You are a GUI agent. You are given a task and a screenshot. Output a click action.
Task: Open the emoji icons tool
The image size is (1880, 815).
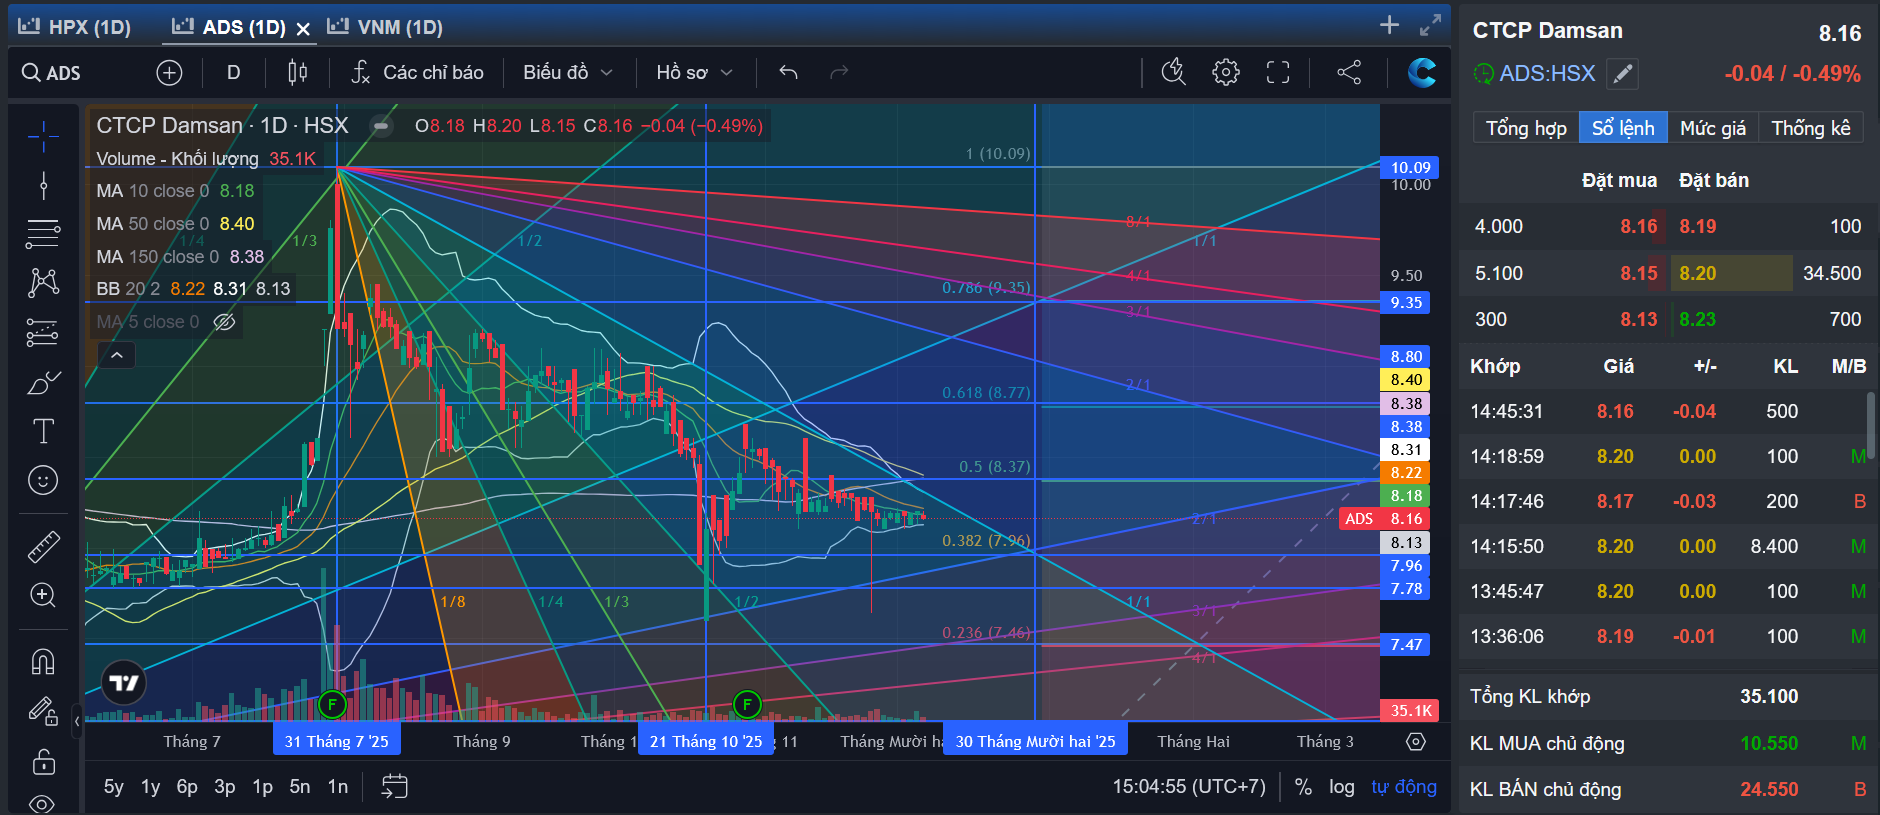(x=43, y=480)
